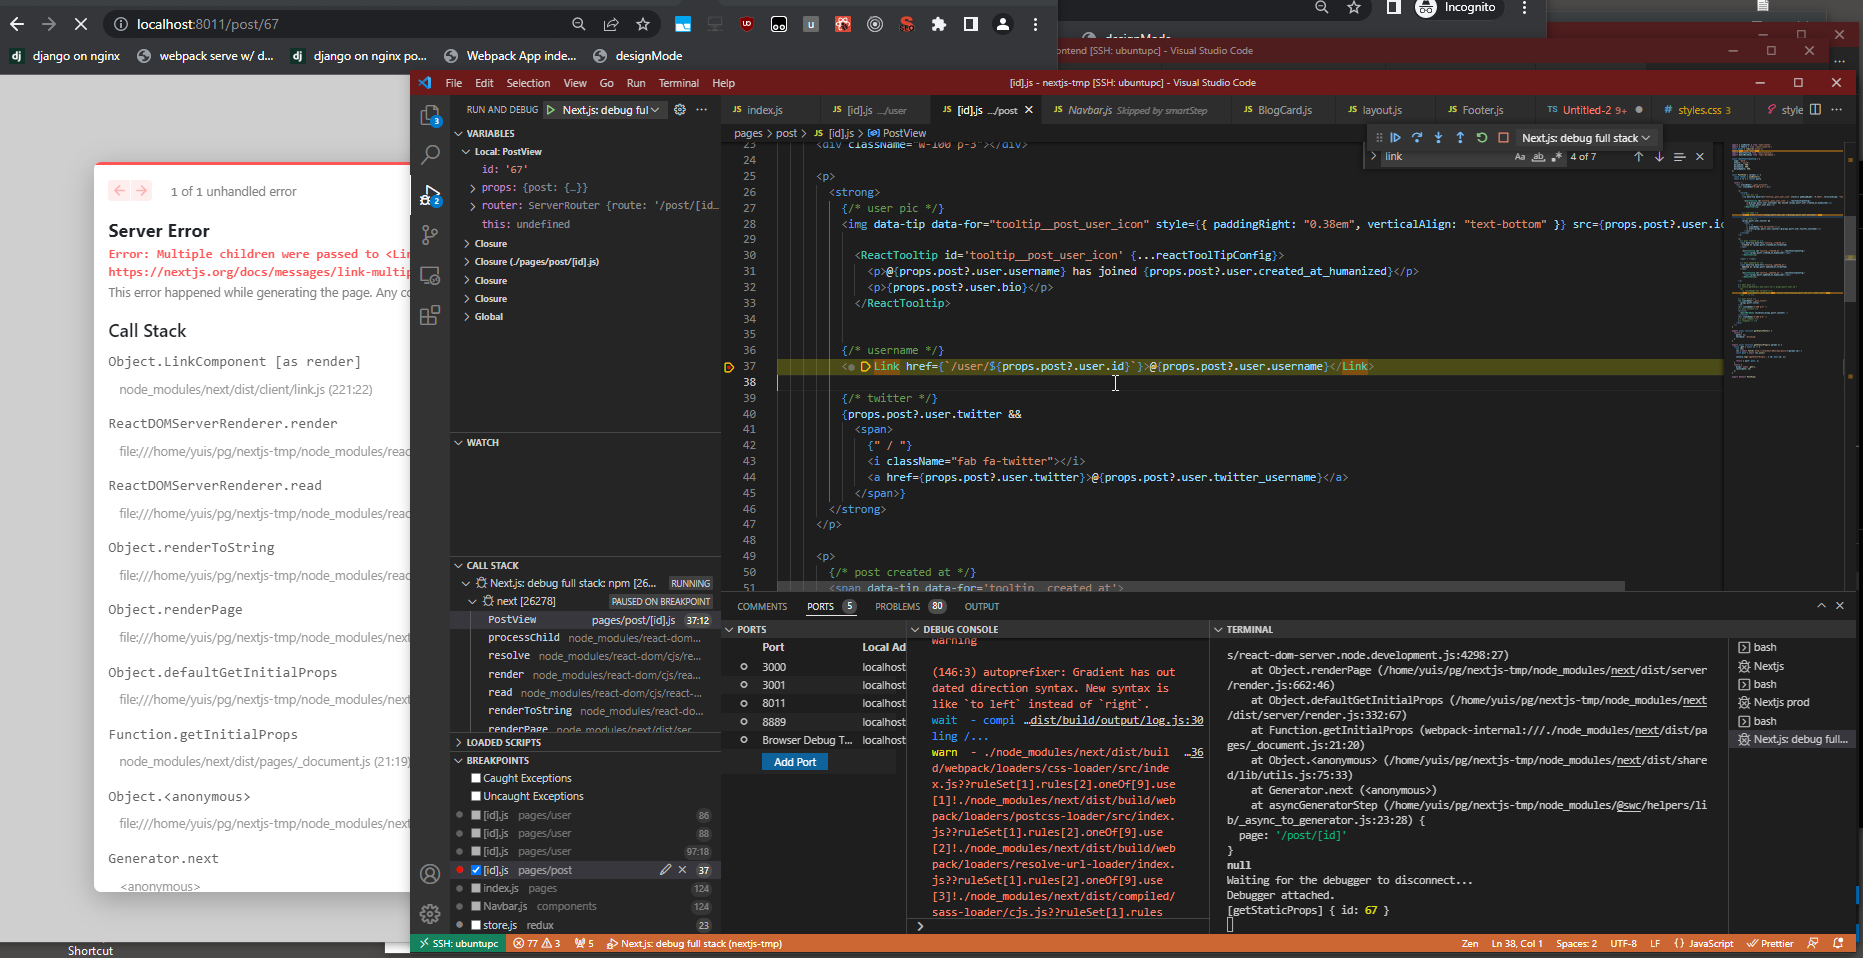Image resolution: width=1863 pixels, height=958 pixels.
Task: Open the Source Control view in the activity bar
Action: (430, 235)
